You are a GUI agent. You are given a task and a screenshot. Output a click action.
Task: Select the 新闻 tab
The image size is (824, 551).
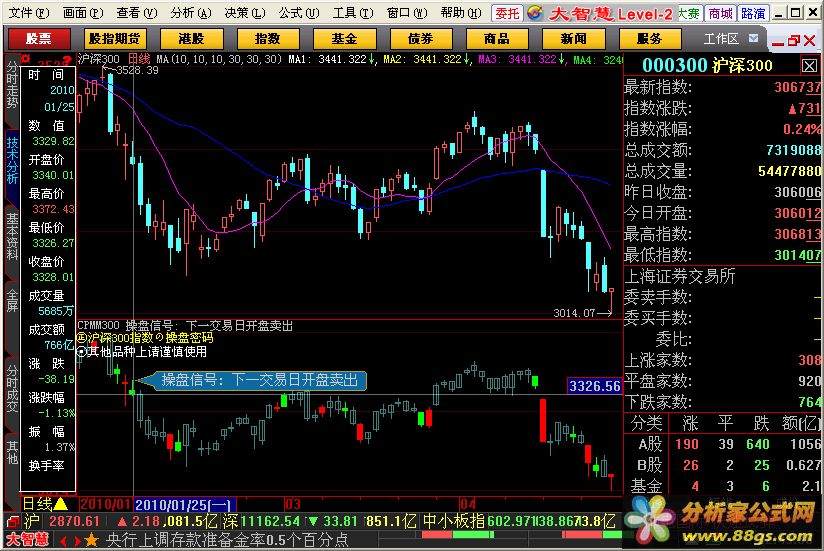tap(573, 38)
